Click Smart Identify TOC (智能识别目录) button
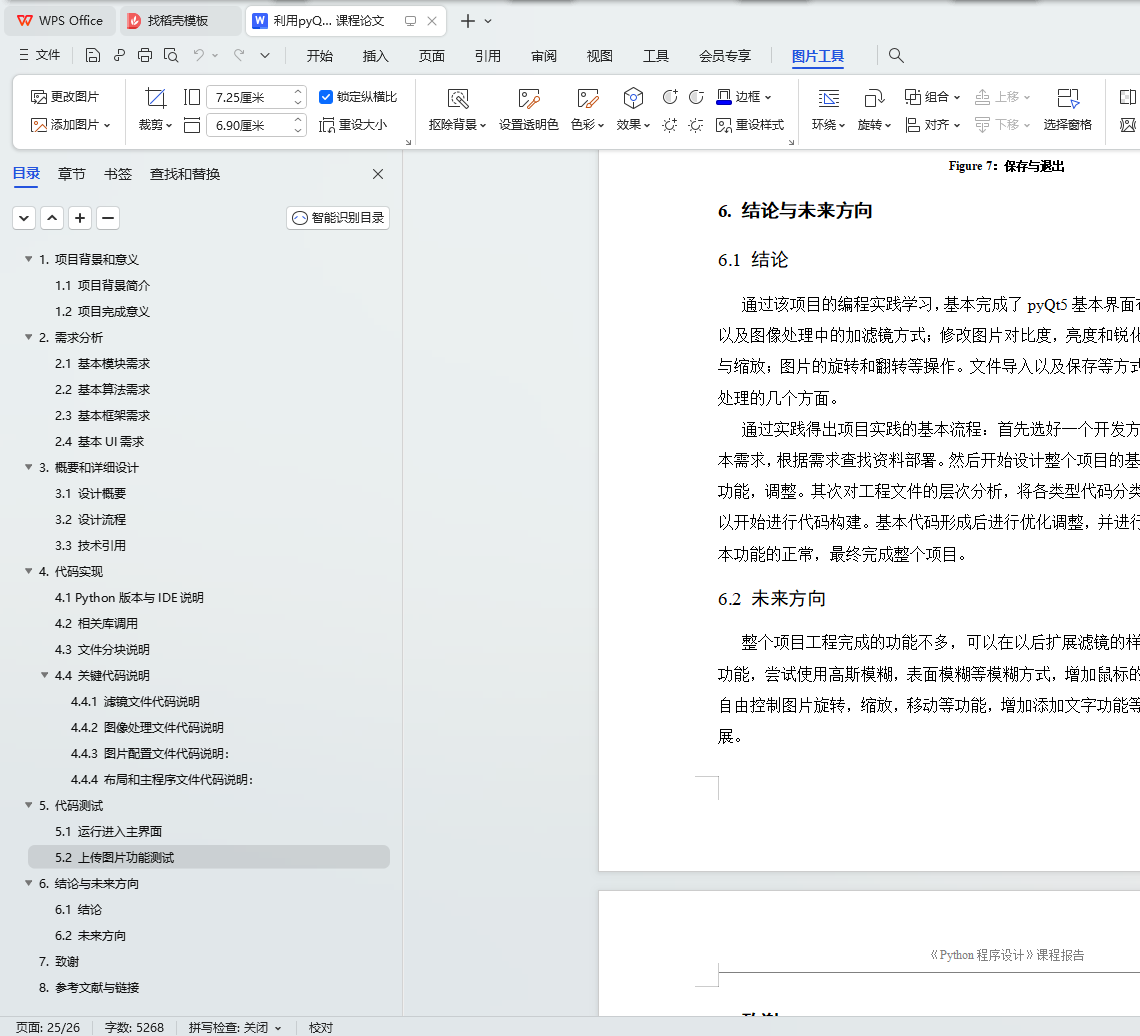 point(338,217)
